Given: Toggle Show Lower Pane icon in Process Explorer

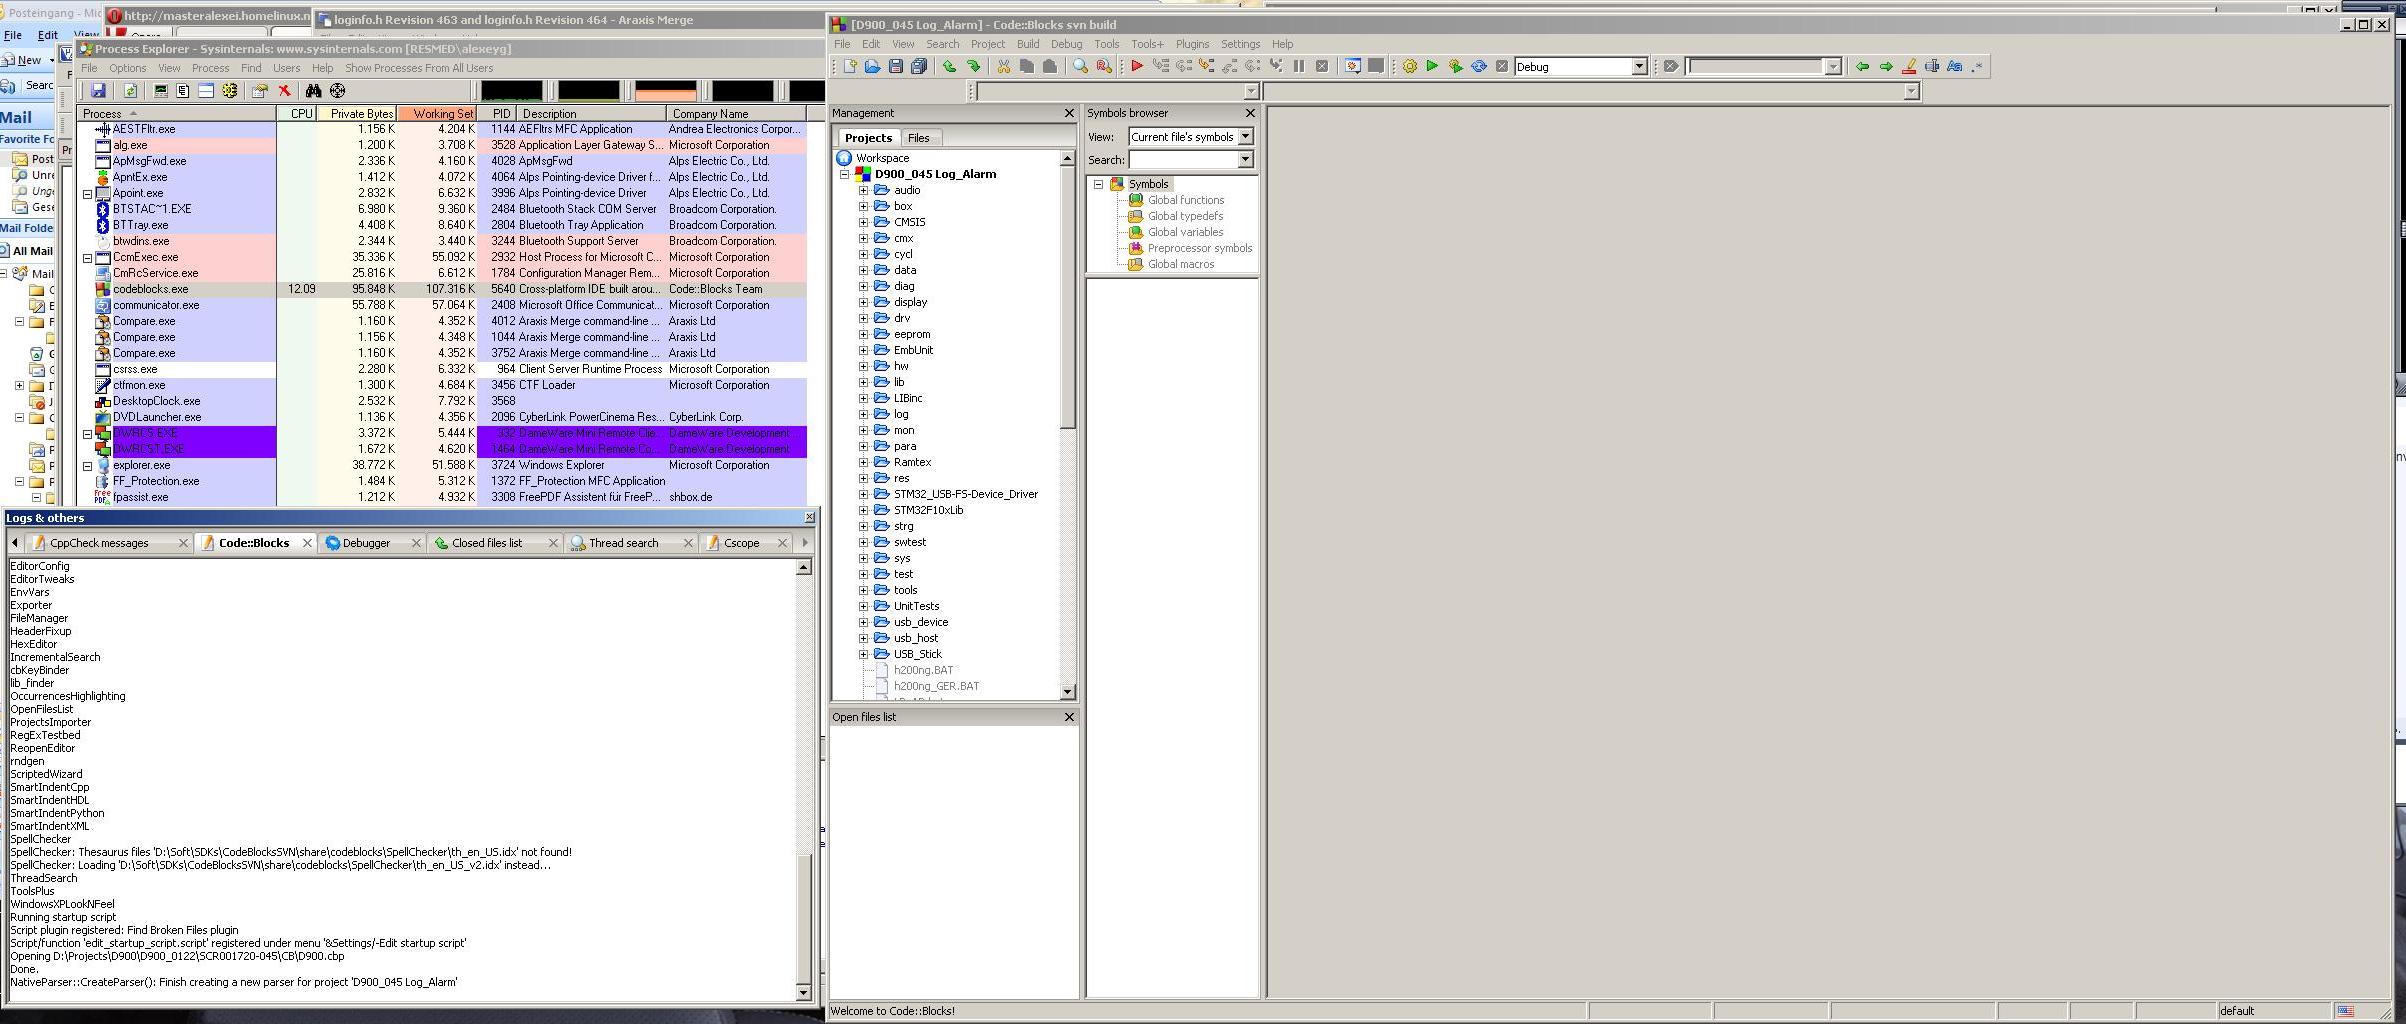Looking at the screenshot, I should [206, 91].
